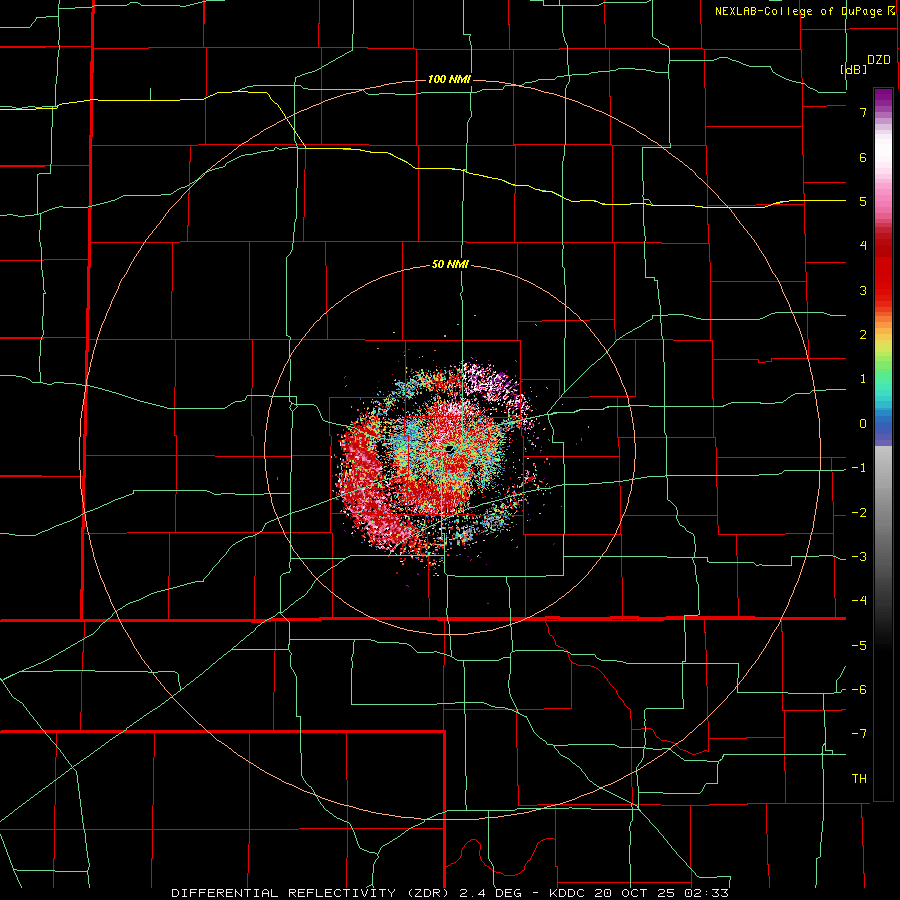900x900 pixels.
Task: Click the radar site center dot
Action: pyautogui.click(x=449, y=448)
